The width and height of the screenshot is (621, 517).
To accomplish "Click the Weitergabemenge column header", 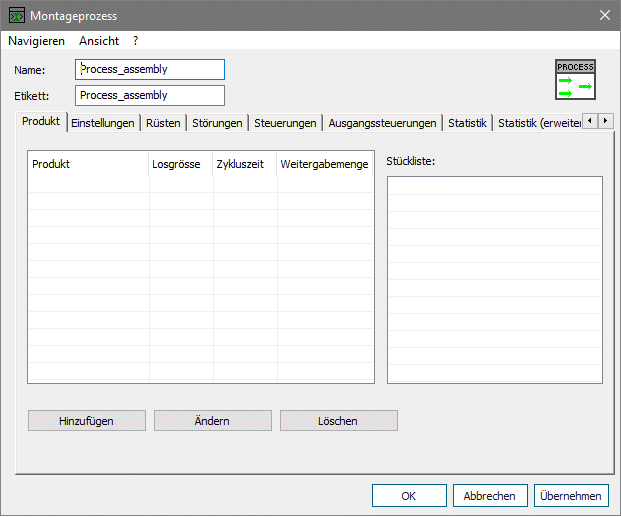I will click(325, 164).
